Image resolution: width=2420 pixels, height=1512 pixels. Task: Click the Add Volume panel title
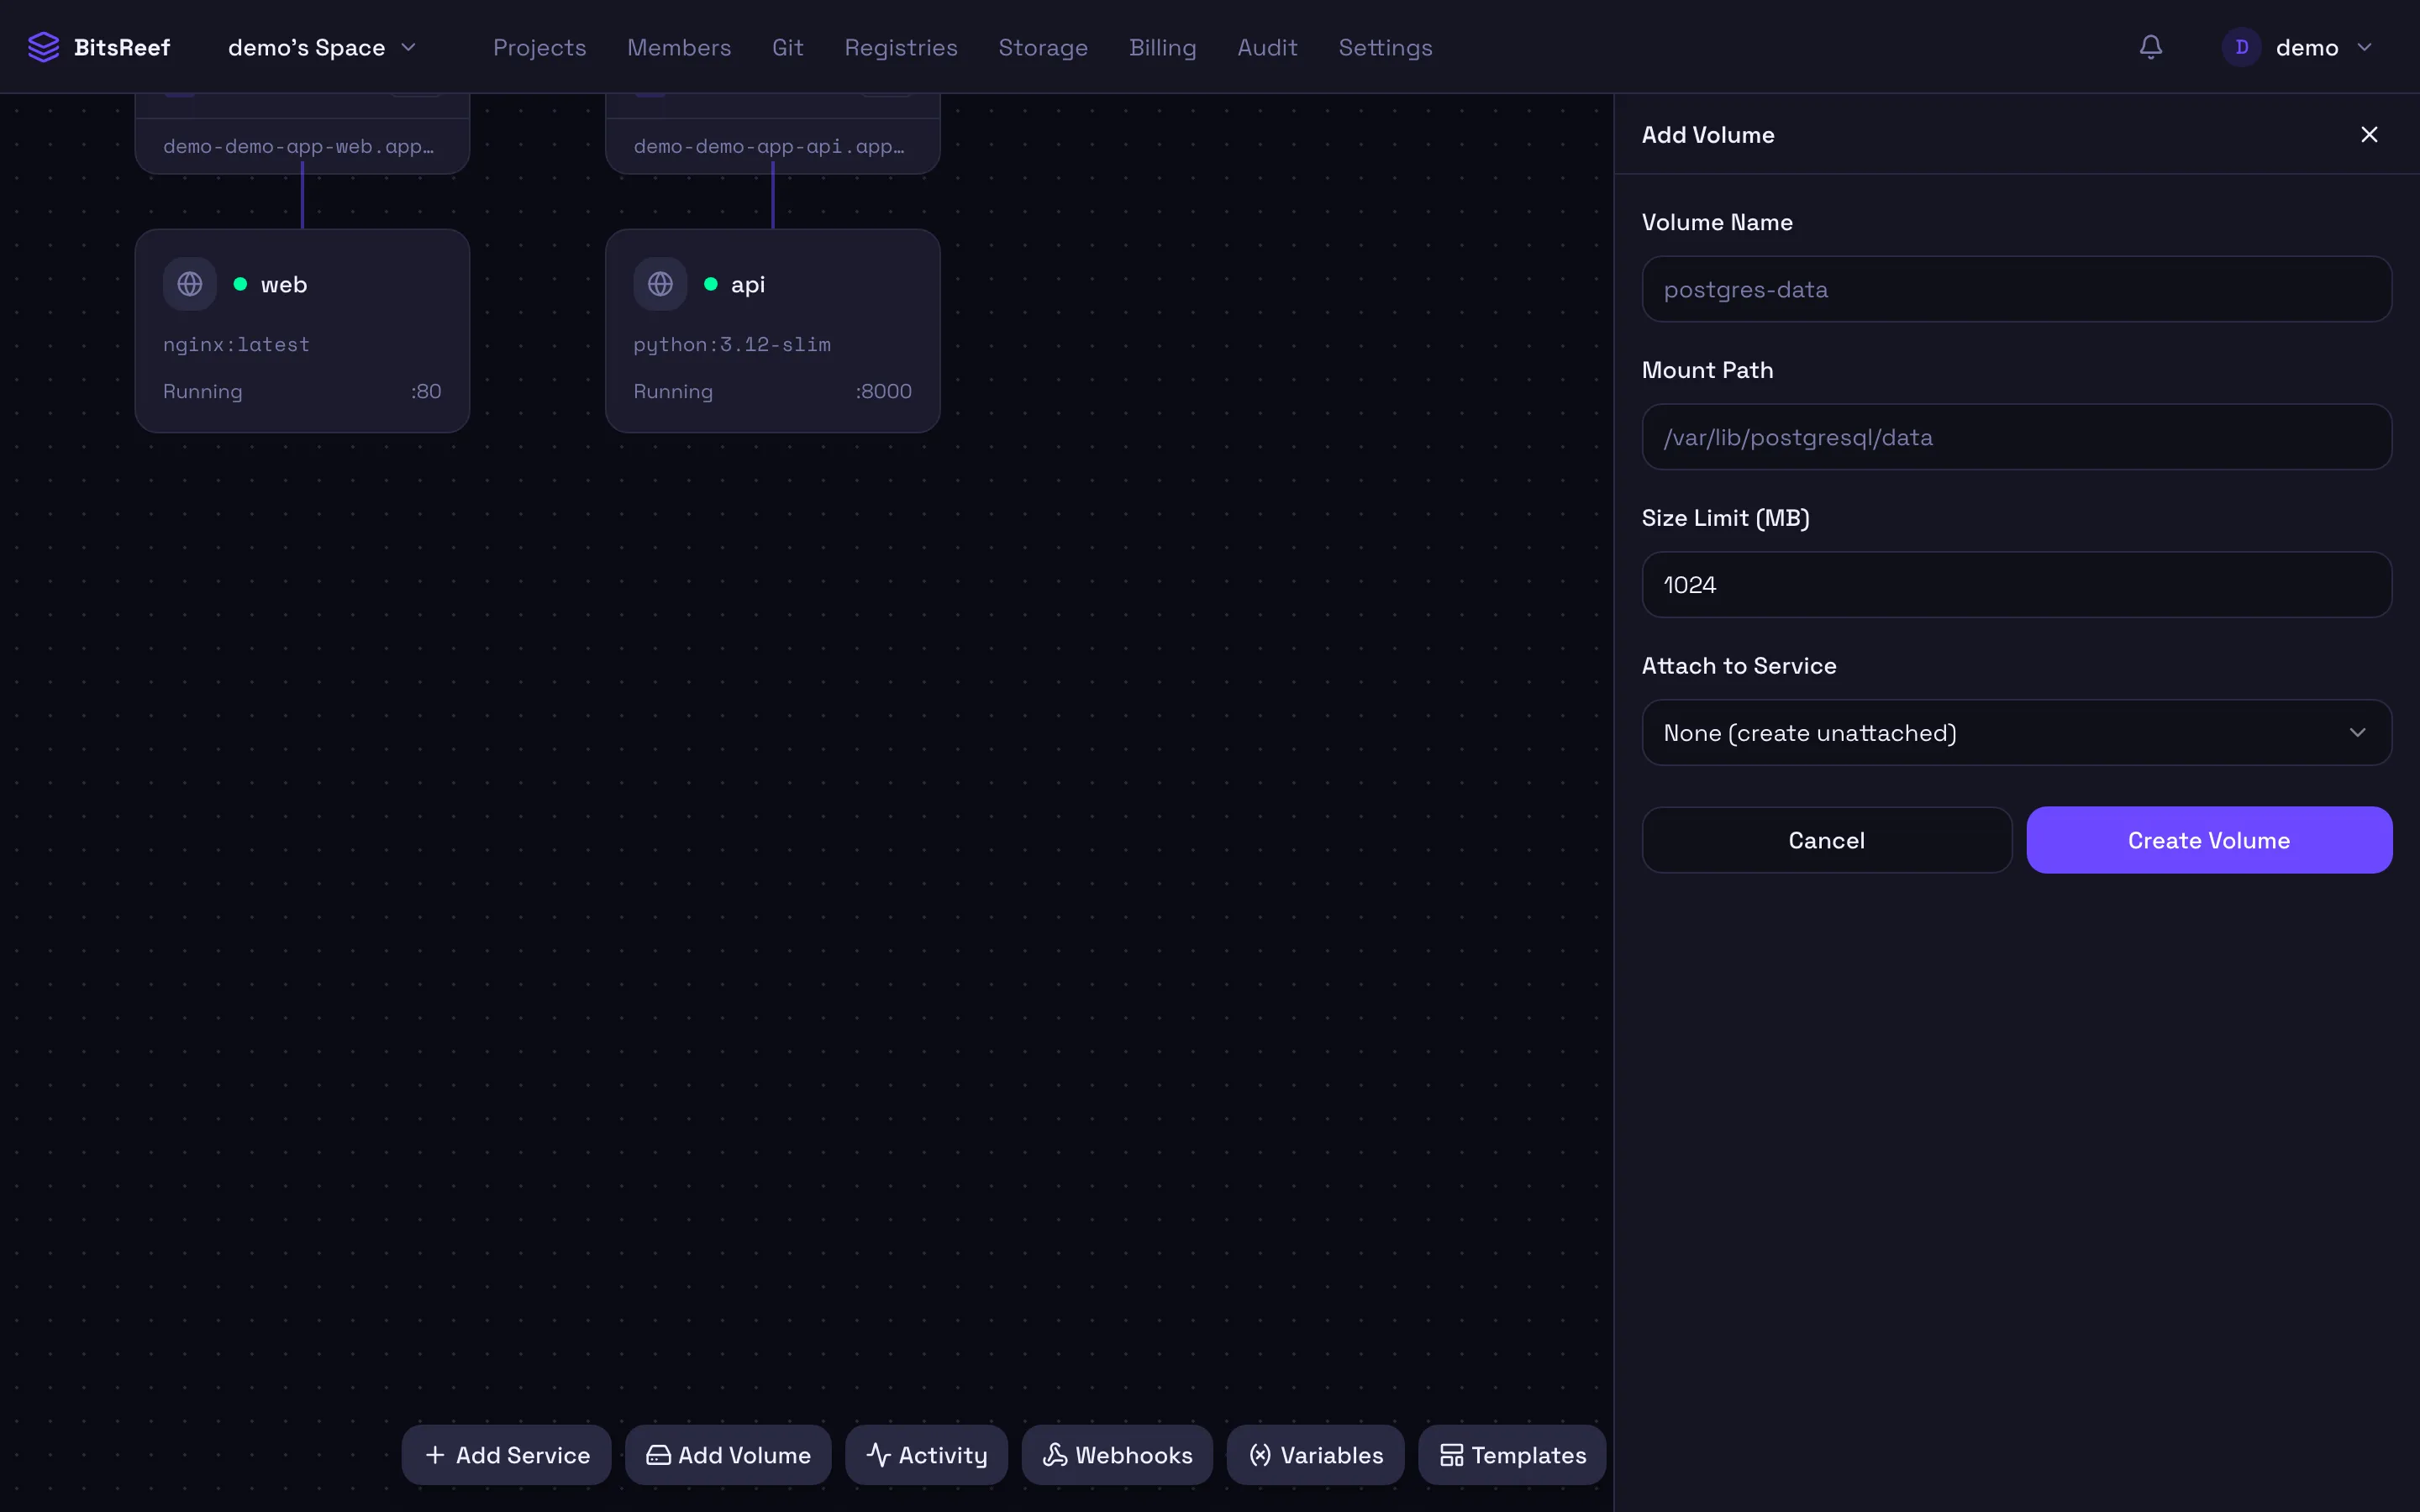click(1708, 135)
